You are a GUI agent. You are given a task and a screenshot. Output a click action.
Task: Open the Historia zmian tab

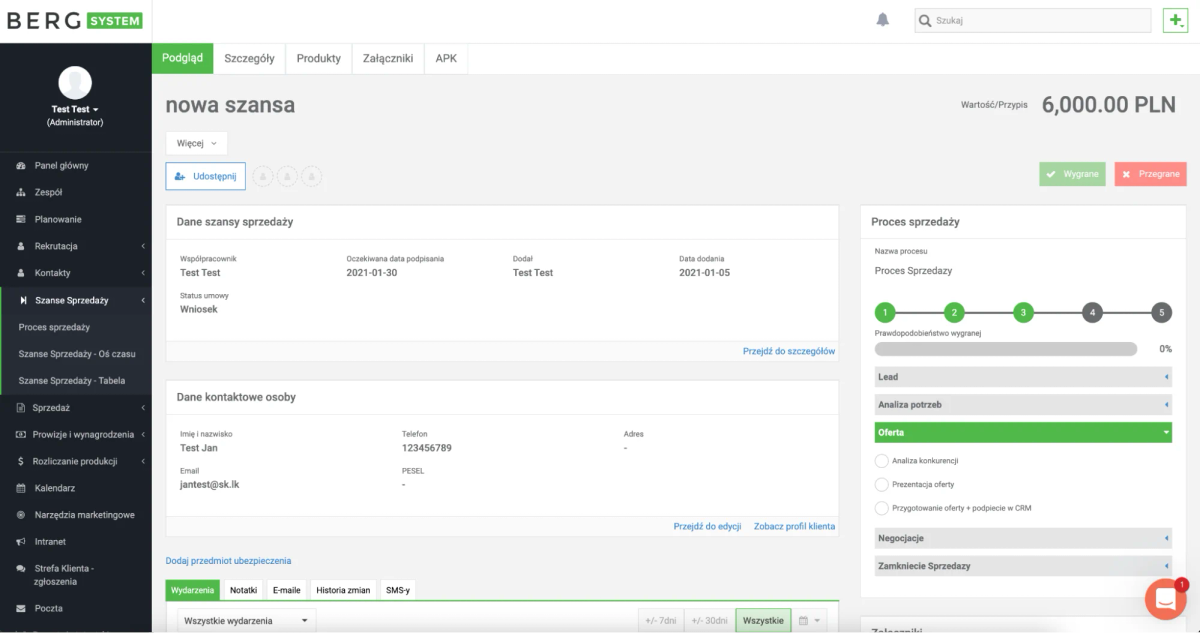coord(344,590)
